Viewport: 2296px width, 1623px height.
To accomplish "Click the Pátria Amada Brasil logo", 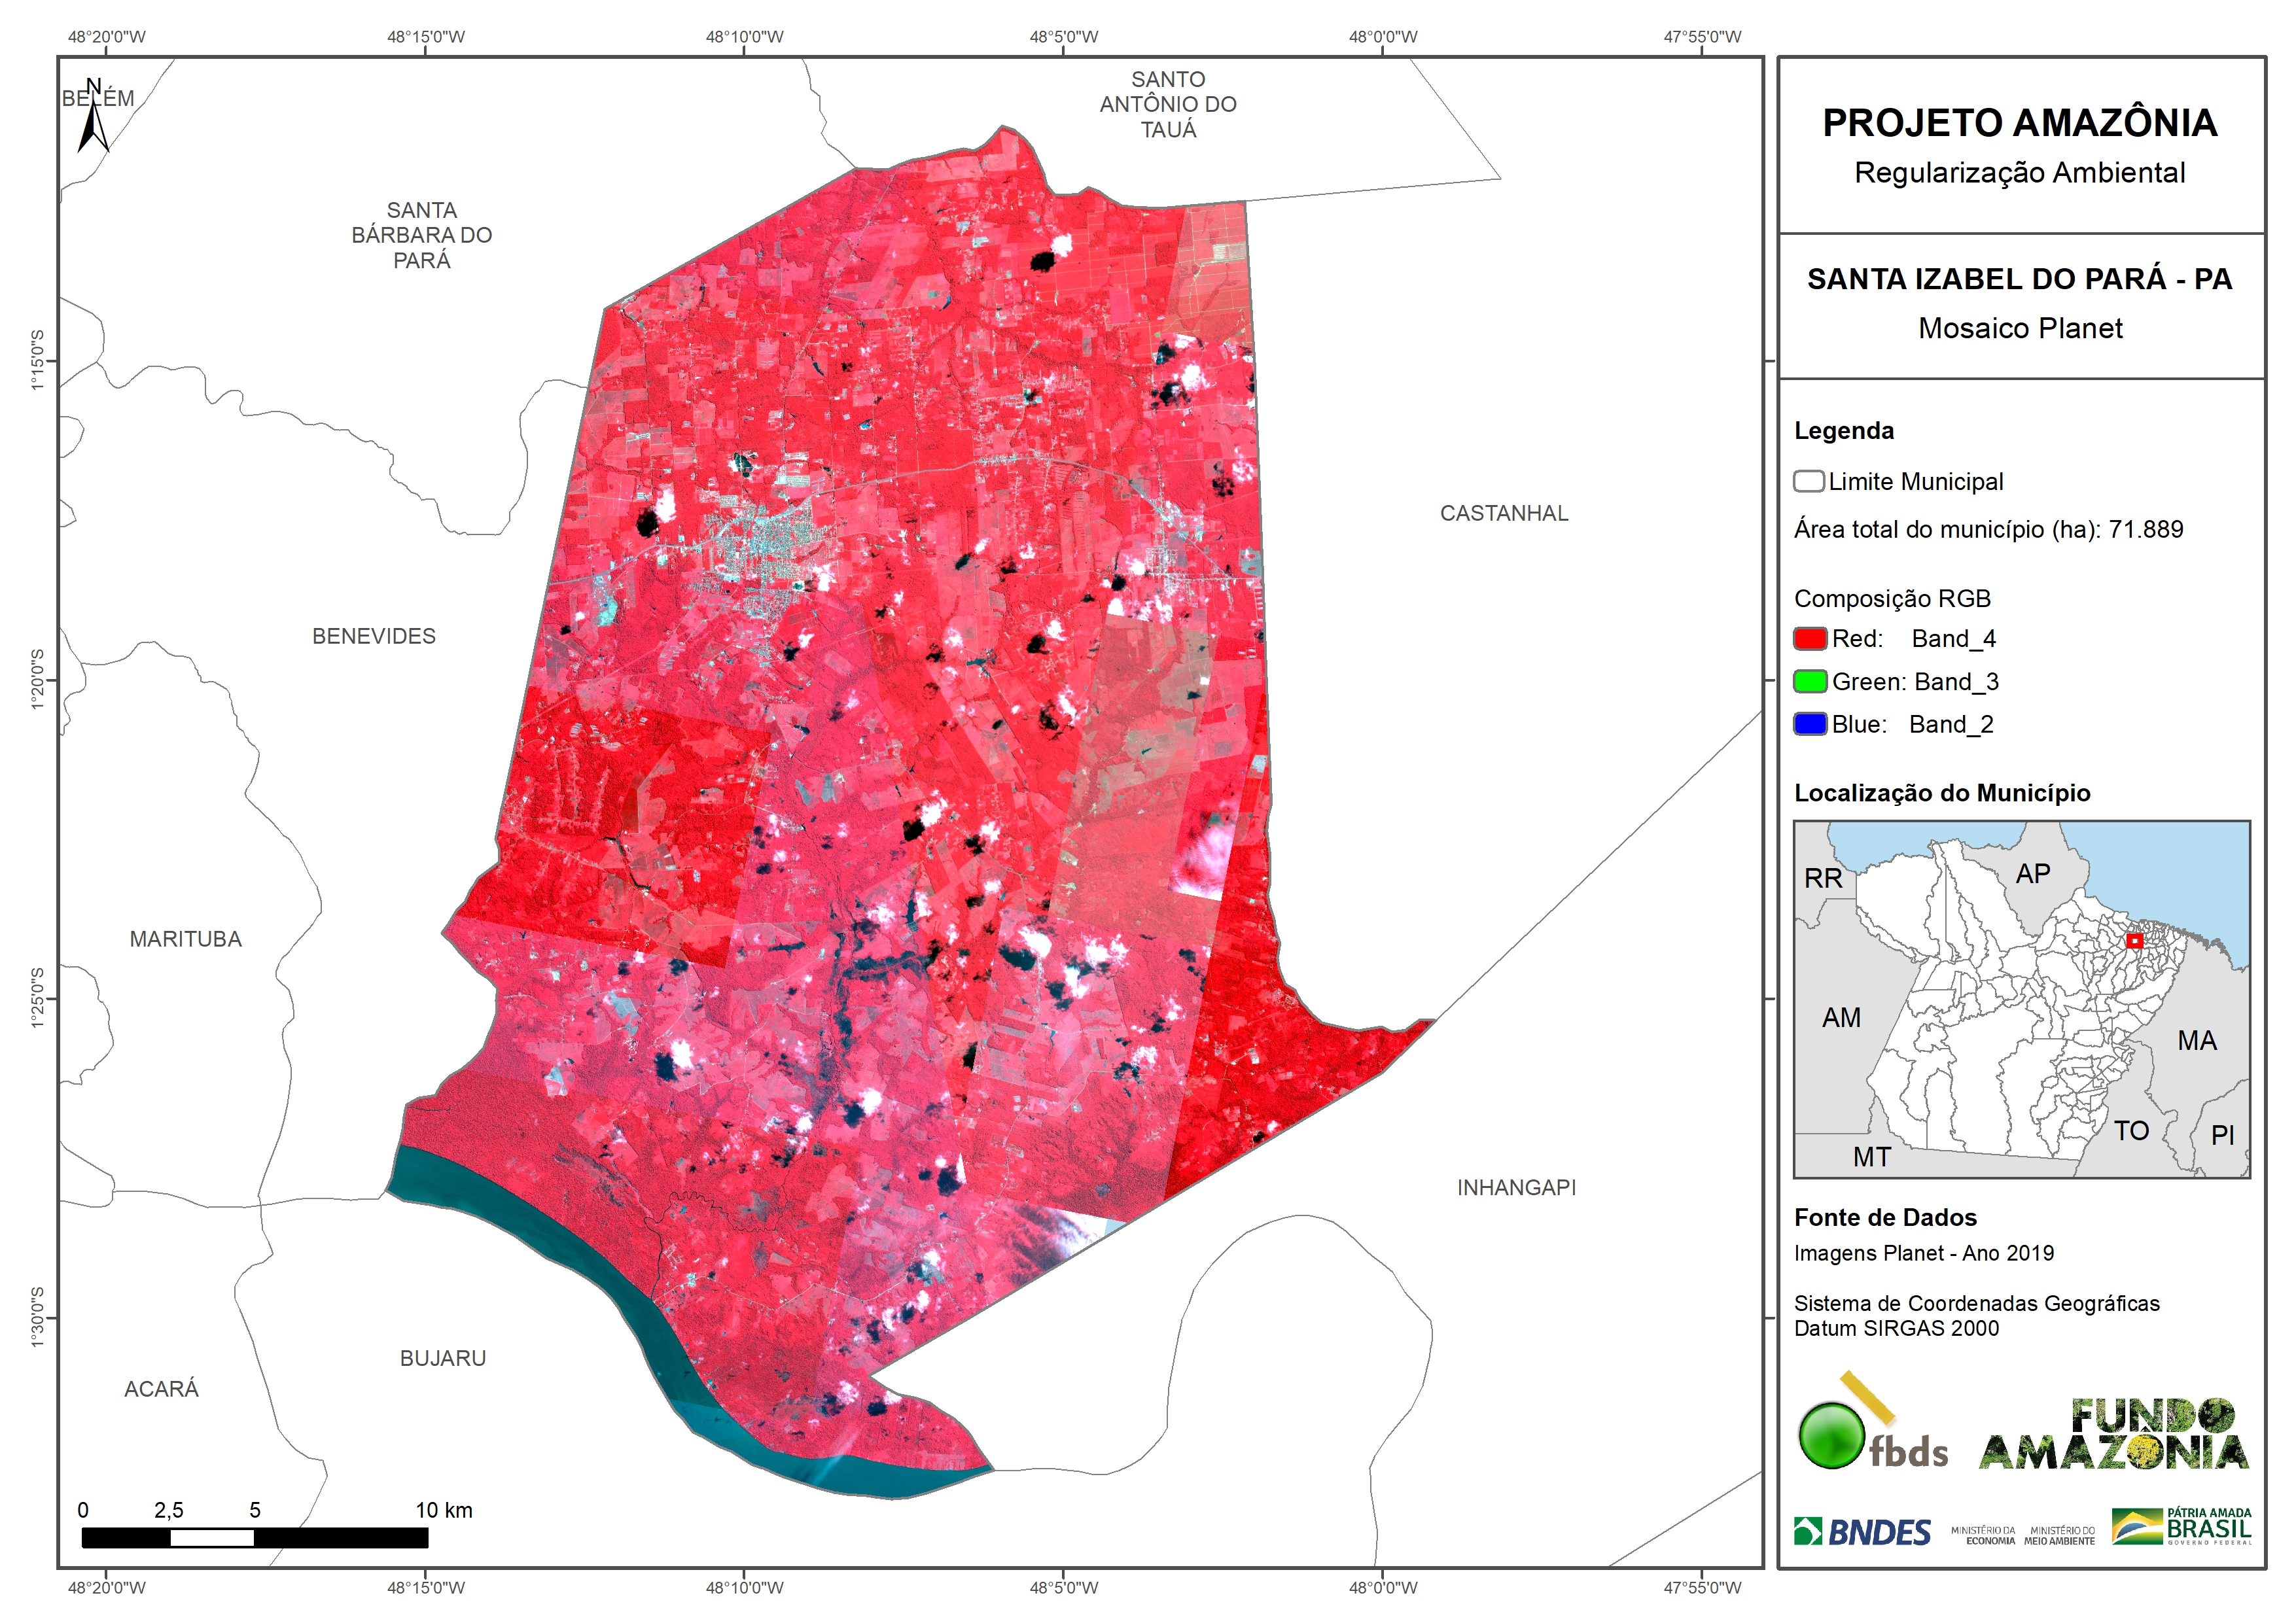I will [x=2182, y=1526].
